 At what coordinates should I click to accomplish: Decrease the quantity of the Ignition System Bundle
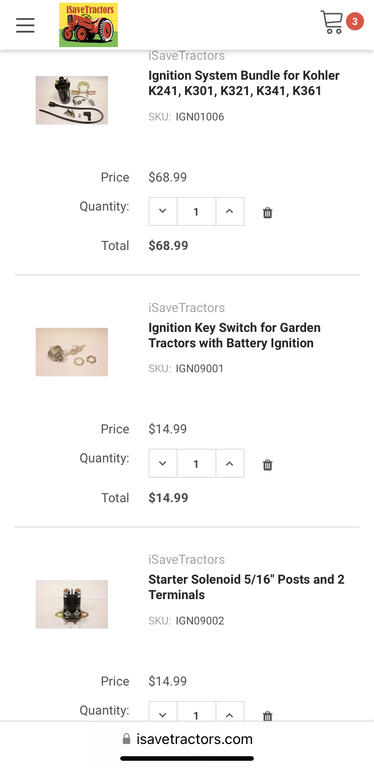163,212
